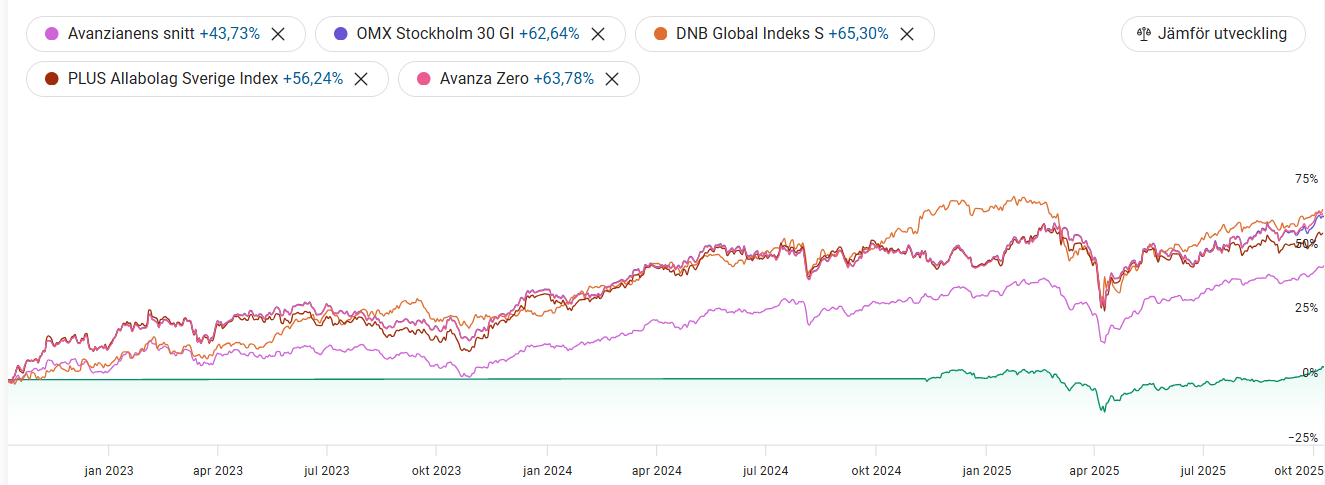Remove OMX Stockholm 30 GI from comparison

[598, 34]
